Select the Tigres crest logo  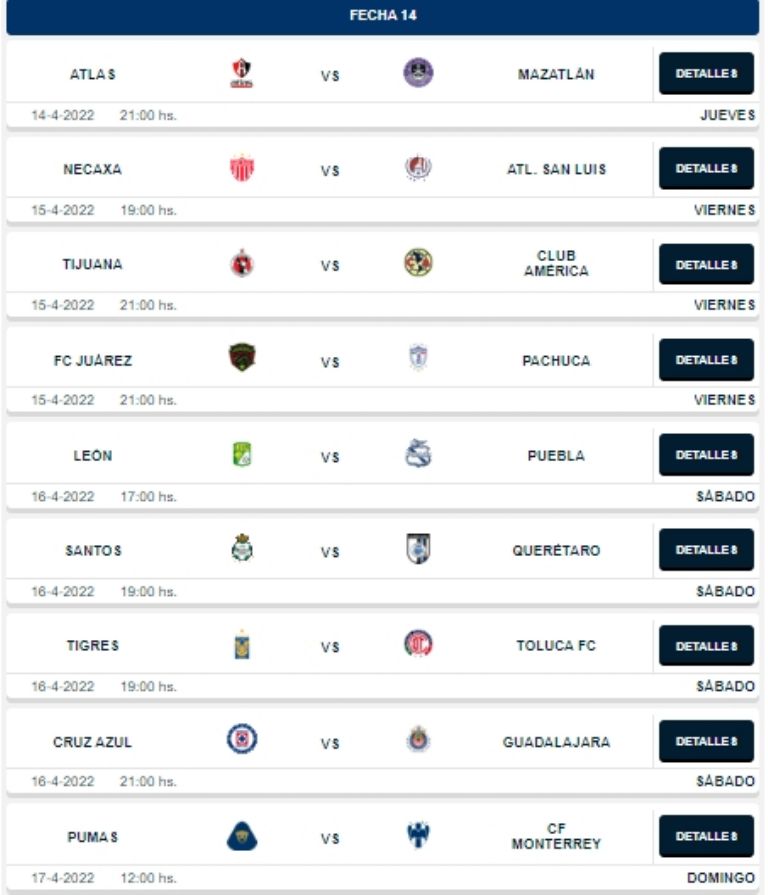tap(242, 645)
